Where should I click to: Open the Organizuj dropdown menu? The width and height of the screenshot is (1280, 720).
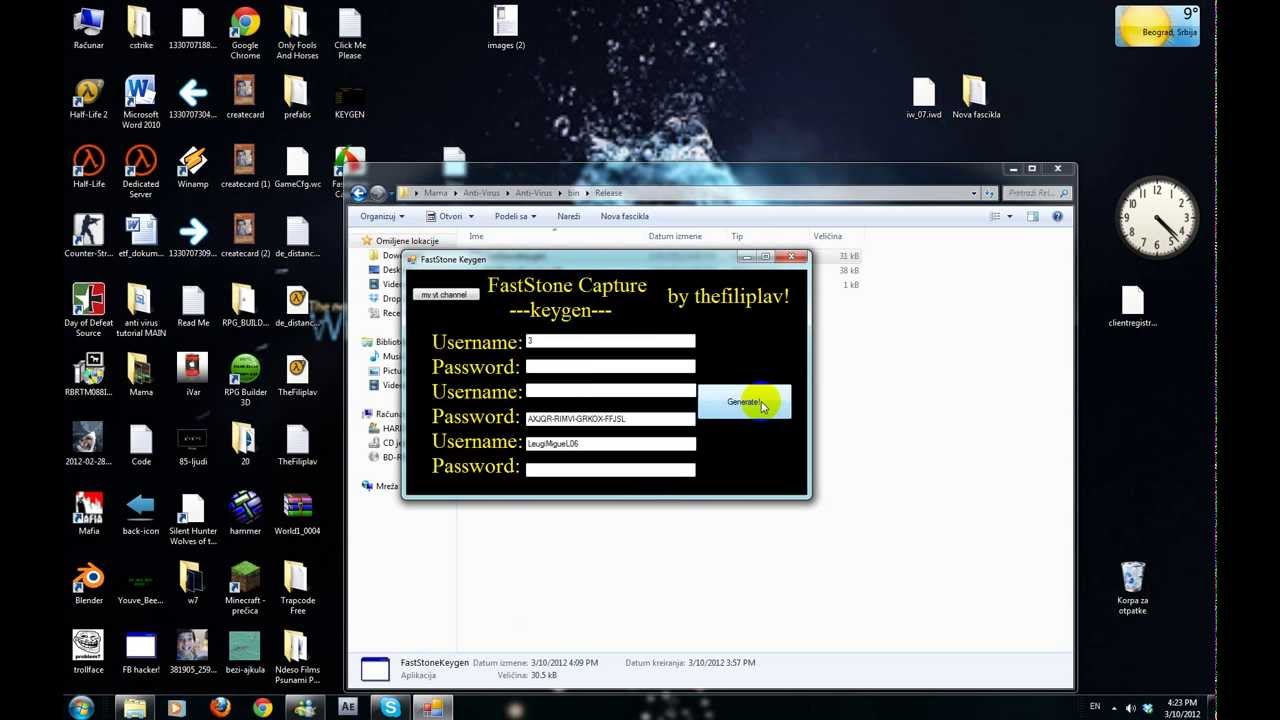(382, 216)
